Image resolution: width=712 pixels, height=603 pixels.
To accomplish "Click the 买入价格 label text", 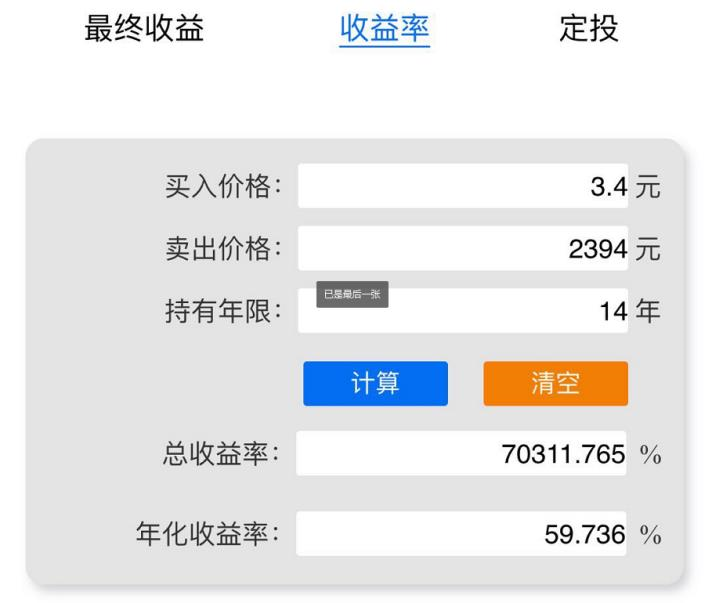I will (x=223, y=187).
